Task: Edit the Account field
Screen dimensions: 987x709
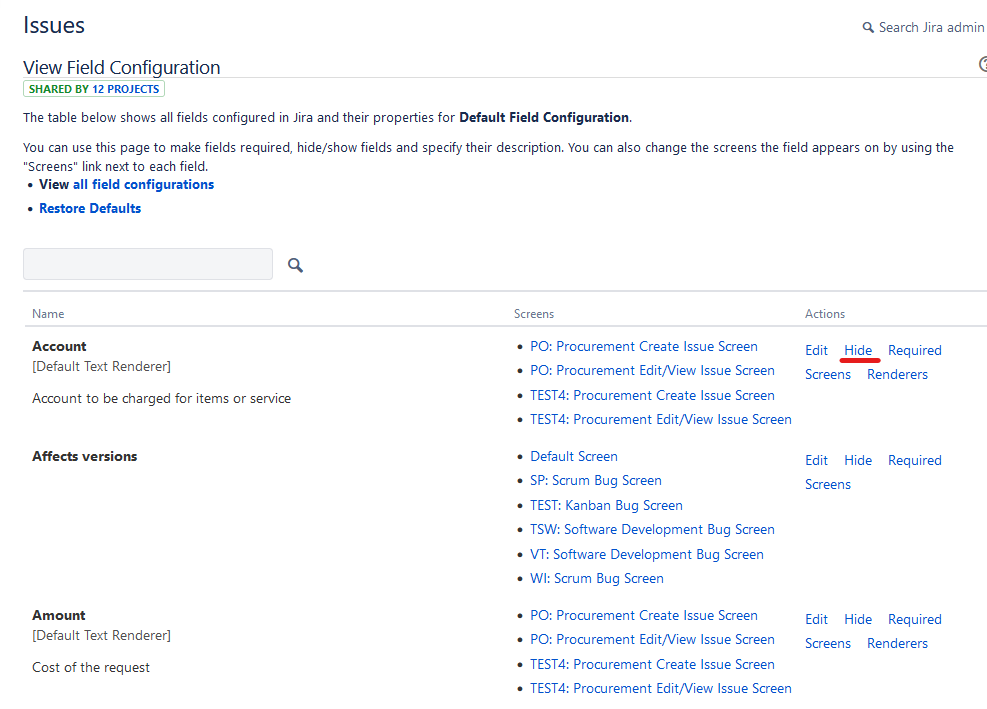Action: tap(816, 350)
